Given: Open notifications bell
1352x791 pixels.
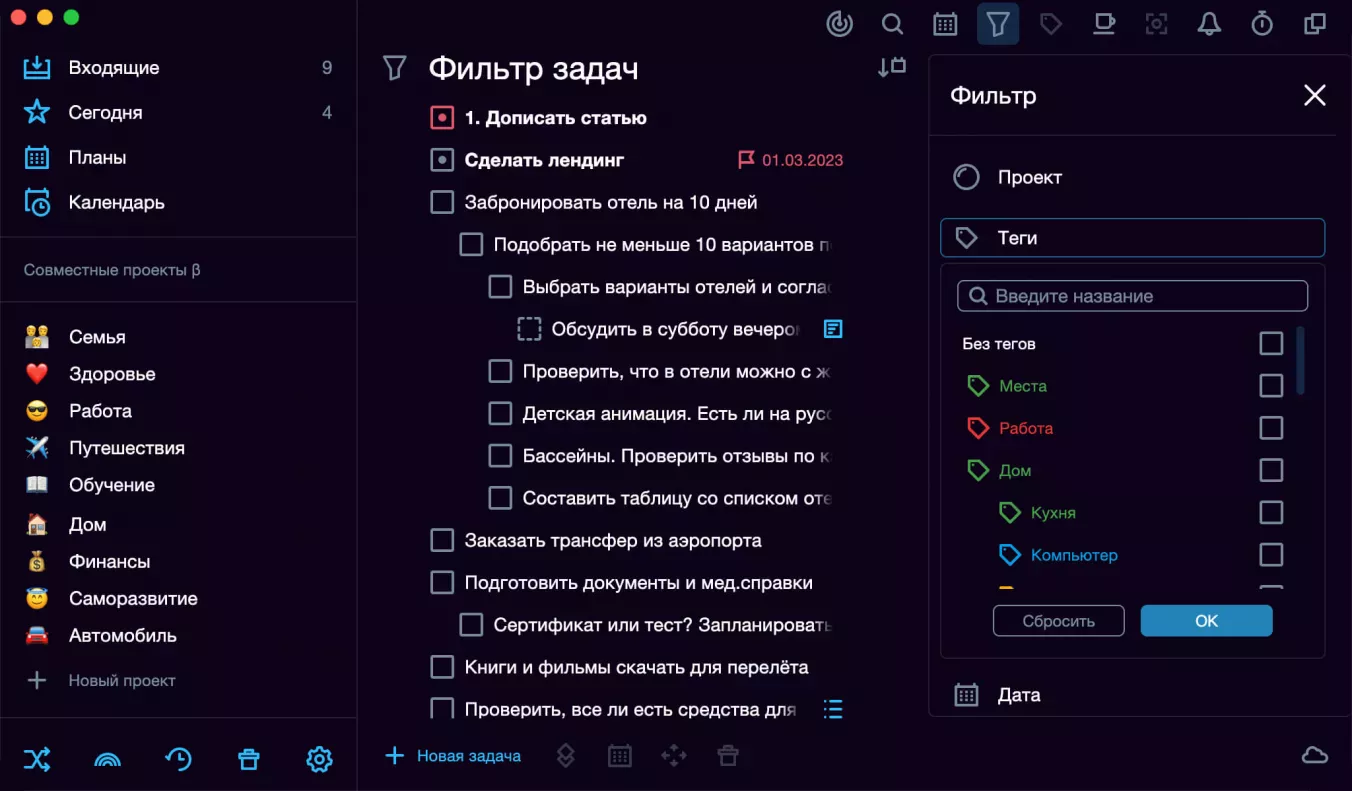Looking at the screenshot, I should tap(1209, 24).
